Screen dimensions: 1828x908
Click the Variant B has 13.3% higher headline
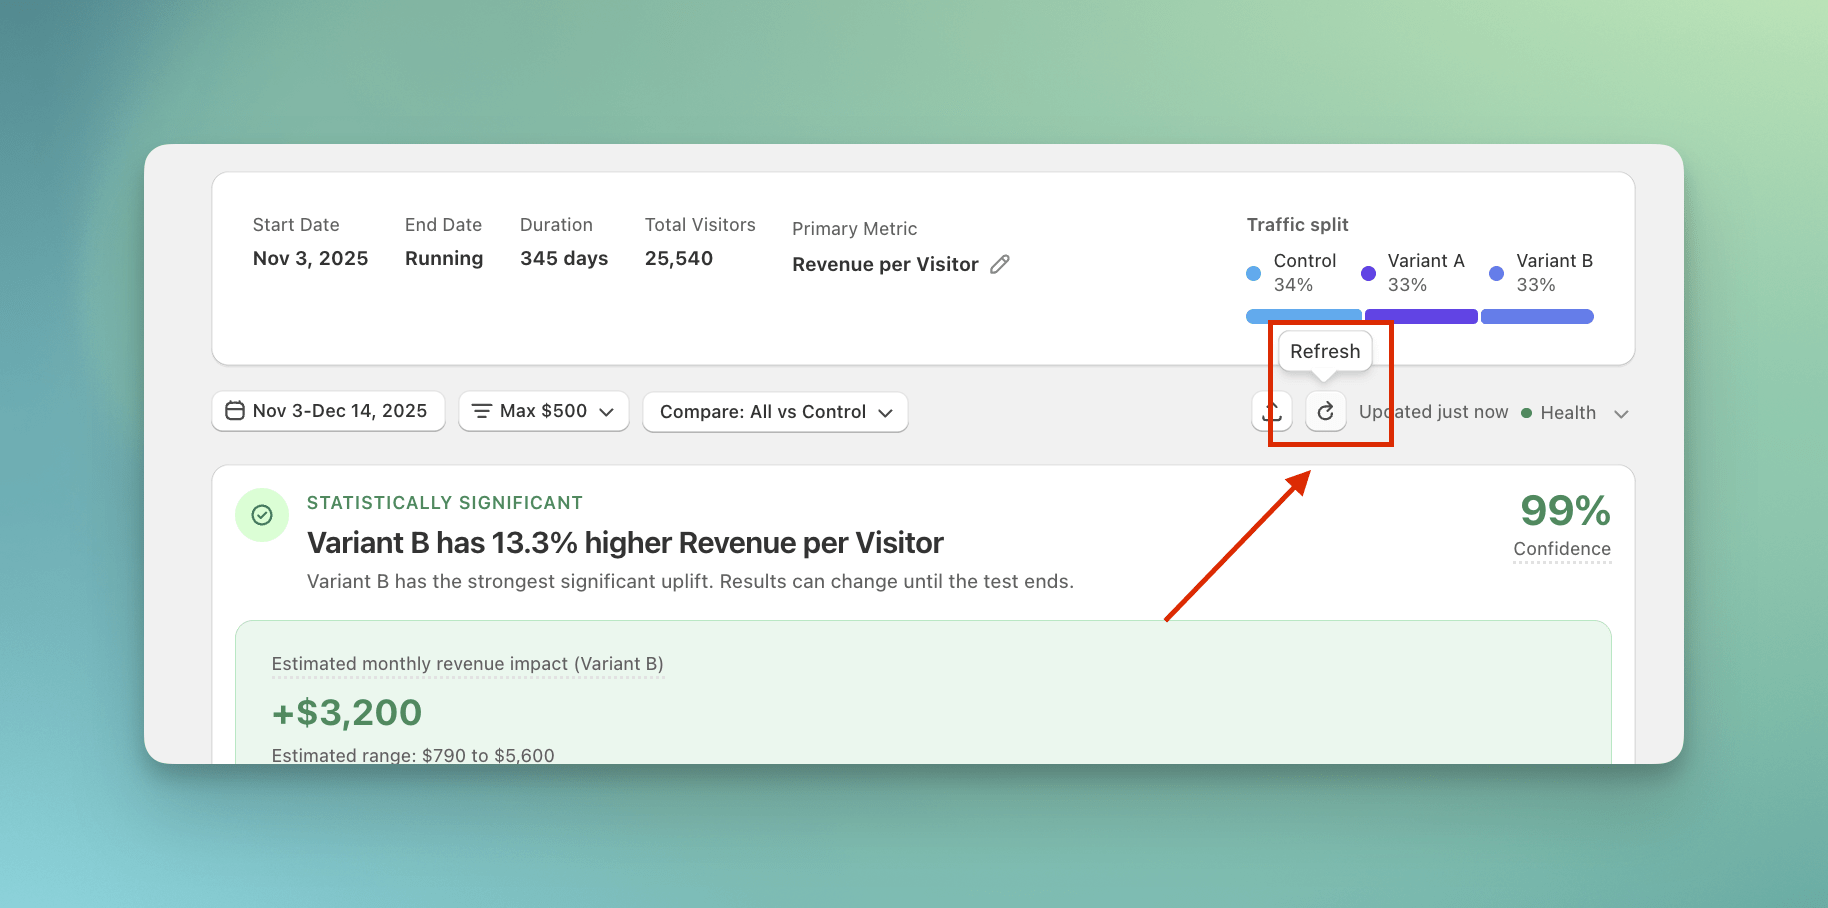(625, 543)
